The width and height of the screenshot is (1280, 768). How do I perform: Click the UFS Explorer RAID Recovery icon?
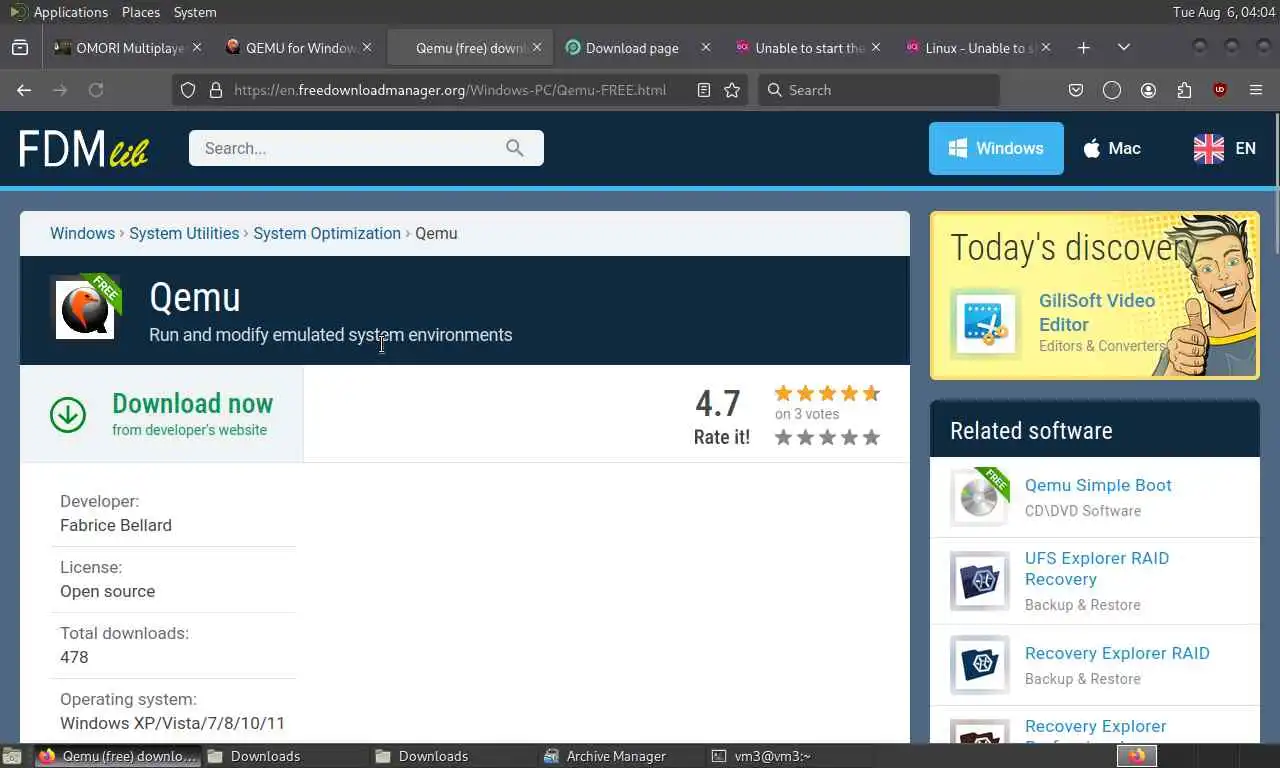coord(979,581)
